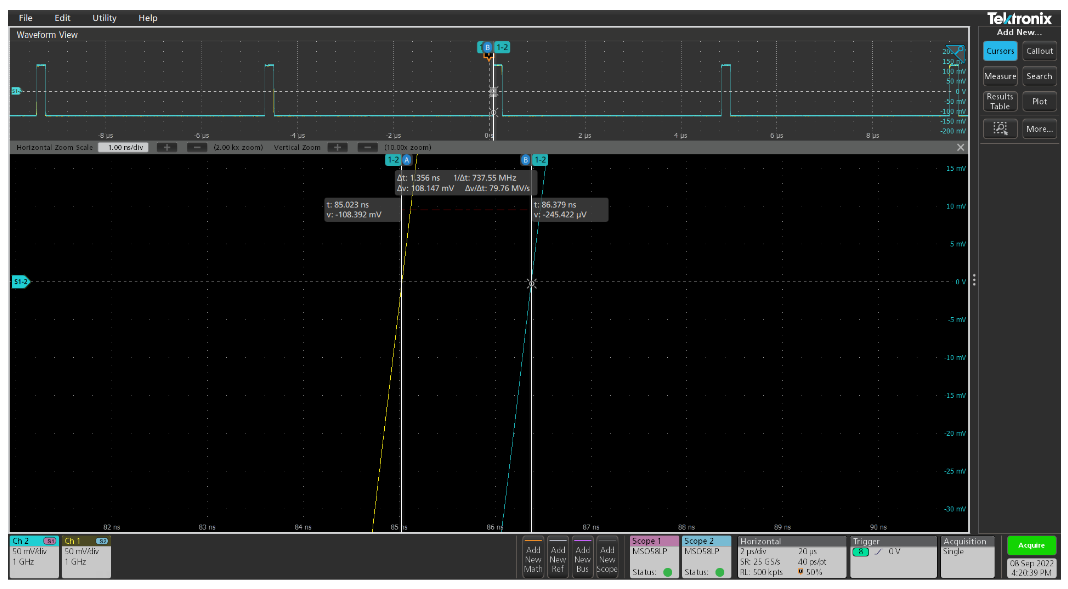1068x589 pixels.
Task: Open the Ch 2 channel badge
Action: click(33, 556)
